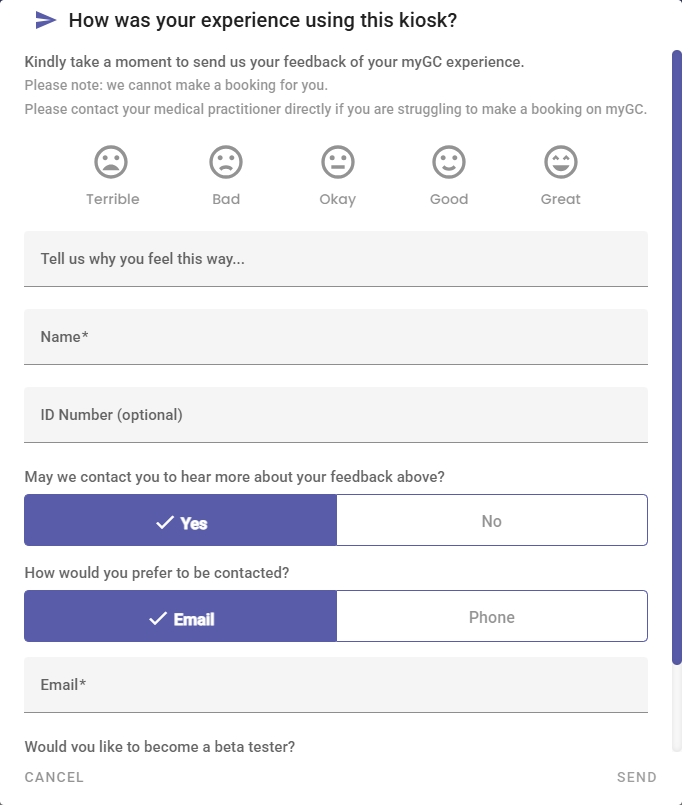The width and height of the screenshot is (682, 805).
Task: Click the Email address input field
Action: tap(336, 685)
